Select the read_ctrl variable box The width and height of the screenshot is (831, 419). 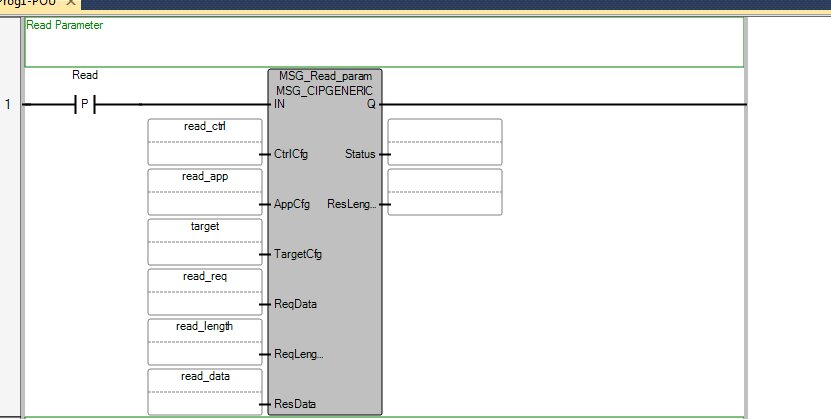205,142
